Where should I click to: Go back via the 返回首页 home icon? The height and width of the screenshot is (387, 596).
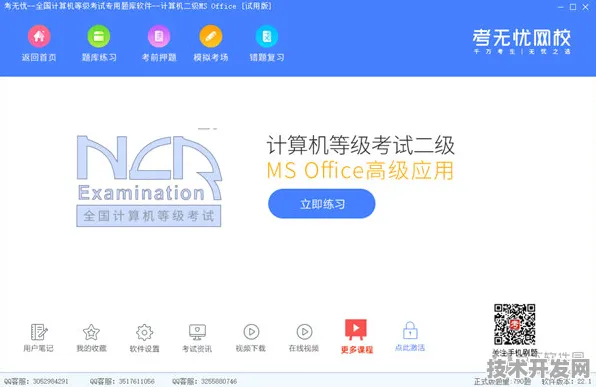(x=39, y=37)
